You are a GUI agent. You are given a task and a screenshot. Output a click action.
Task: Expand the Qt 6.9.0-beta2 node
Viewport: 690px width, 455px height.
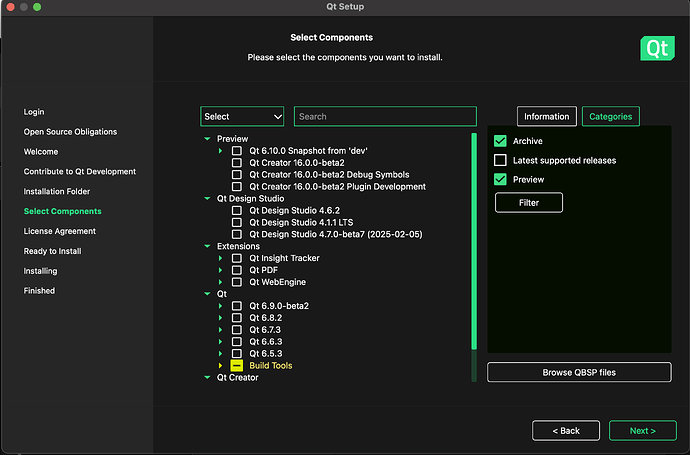click(x=220, y=305)
